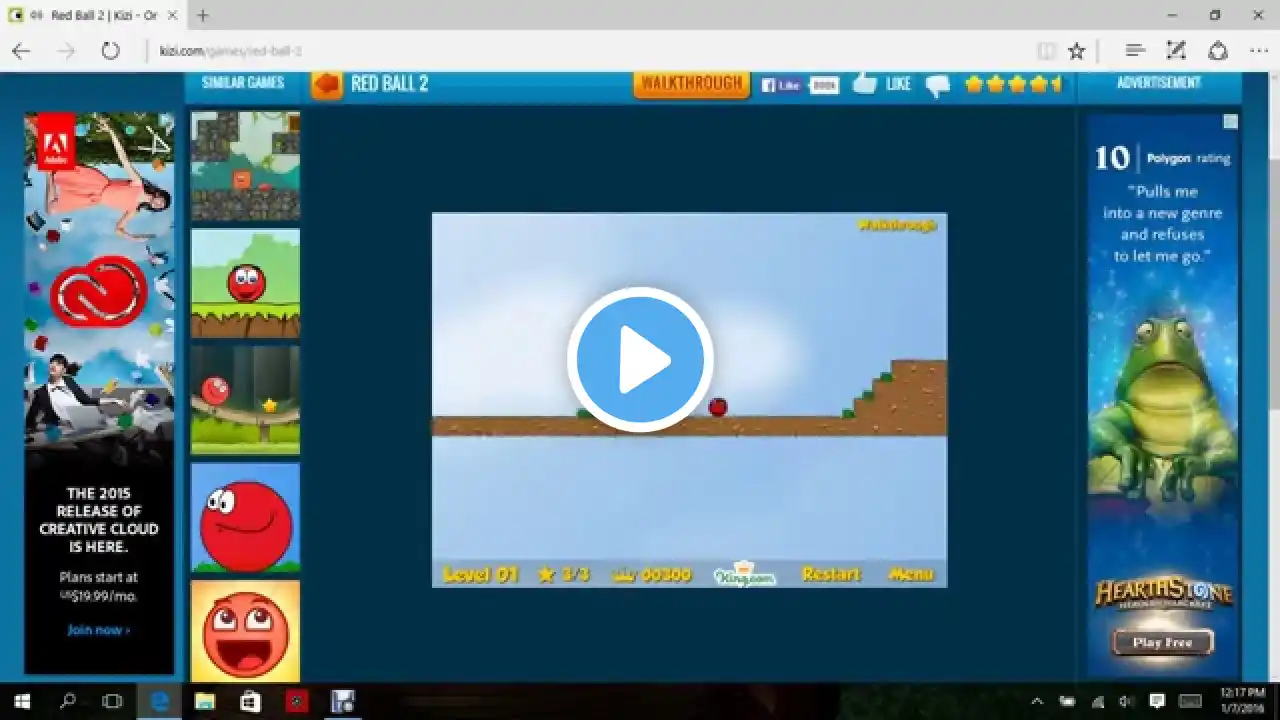This screenshot has height=720, width=1280.
Task: Add the page to favorites with the star icon
Action: click(1076, 51)
